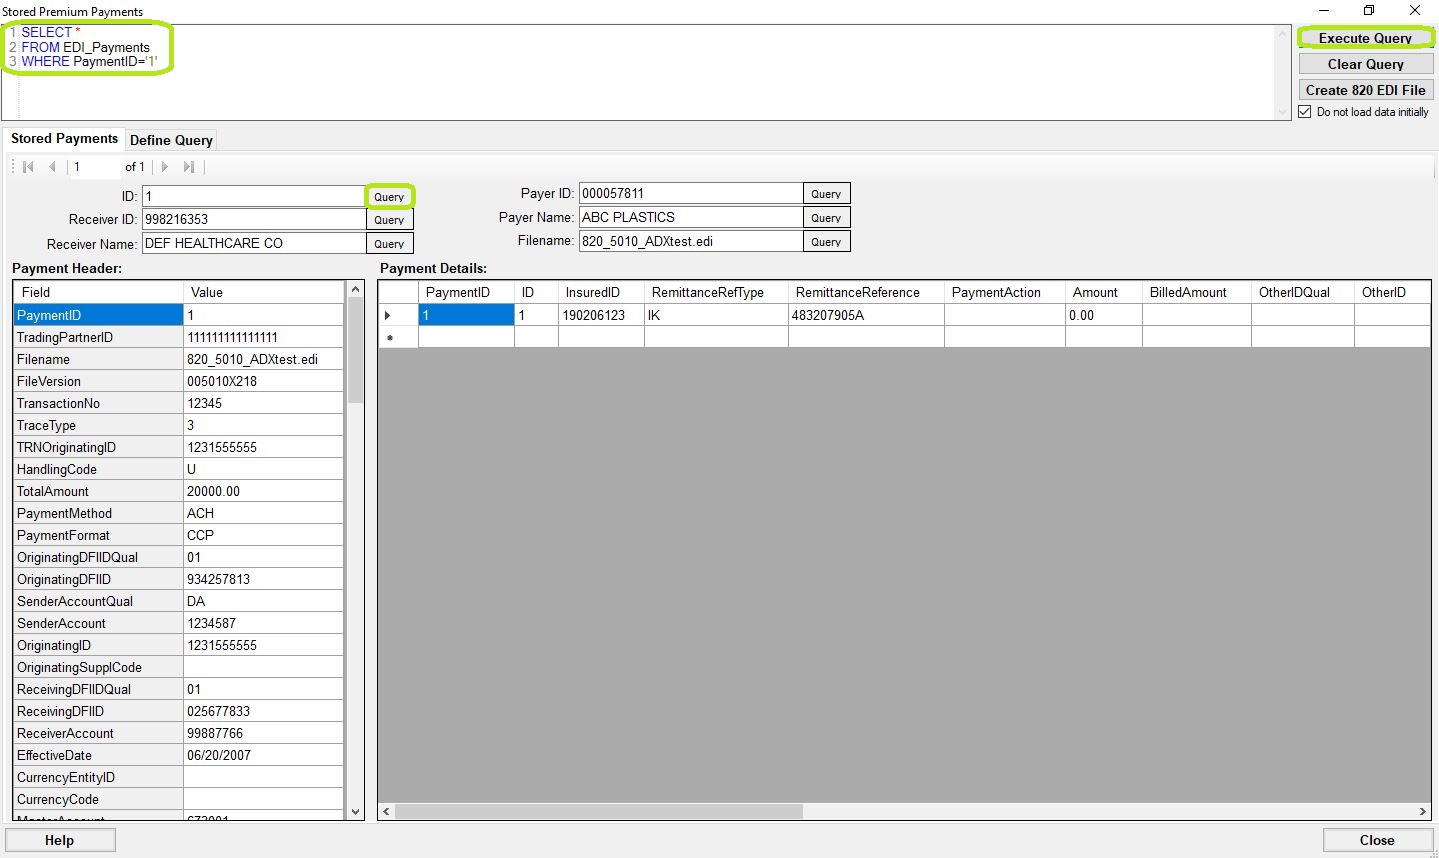Click Receiver Name input field
Image resolution: width=1439 pixels, height=858 pixels.
tap(254, 243)
